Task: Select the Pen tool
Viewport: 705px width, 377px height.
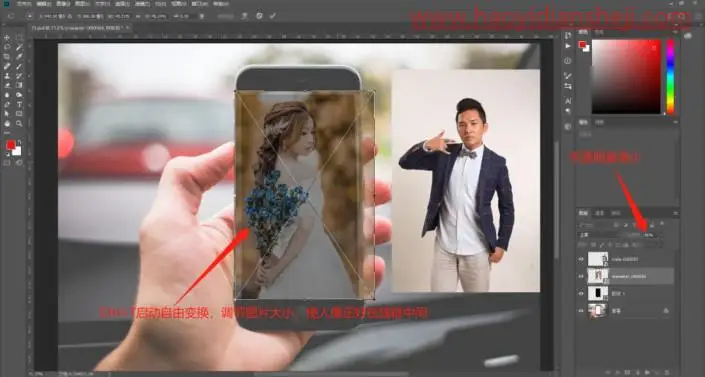Action: pos(7,104)
